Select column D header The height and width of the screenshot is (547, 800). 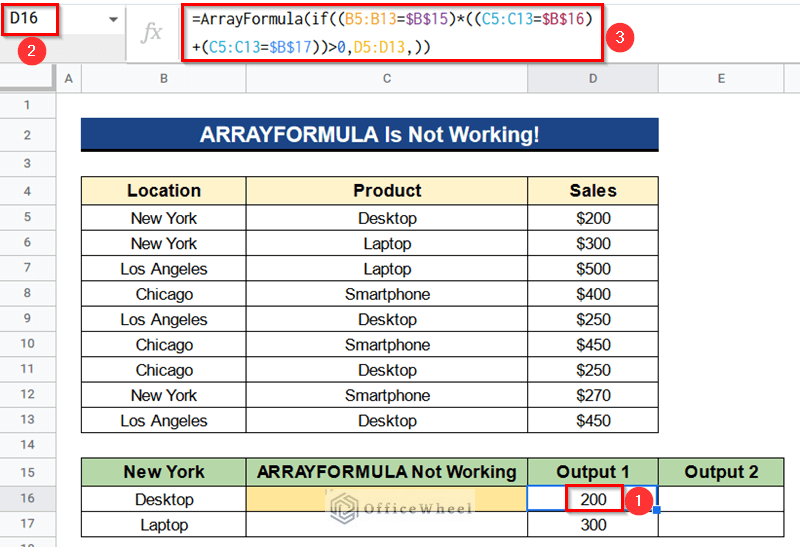click(x=593, y=79)
